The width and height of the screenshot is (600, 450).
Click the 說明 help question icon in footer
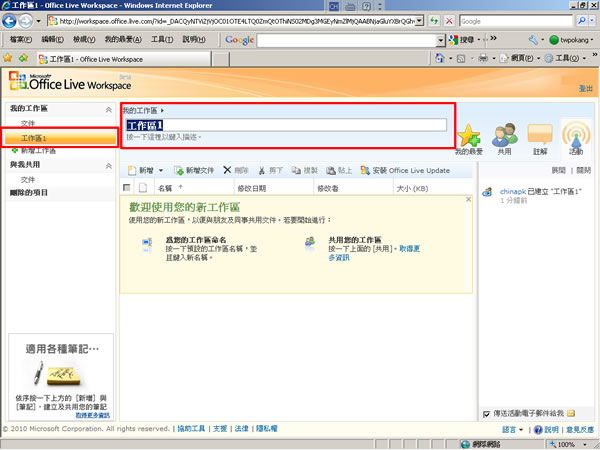(x=538, y=430)
